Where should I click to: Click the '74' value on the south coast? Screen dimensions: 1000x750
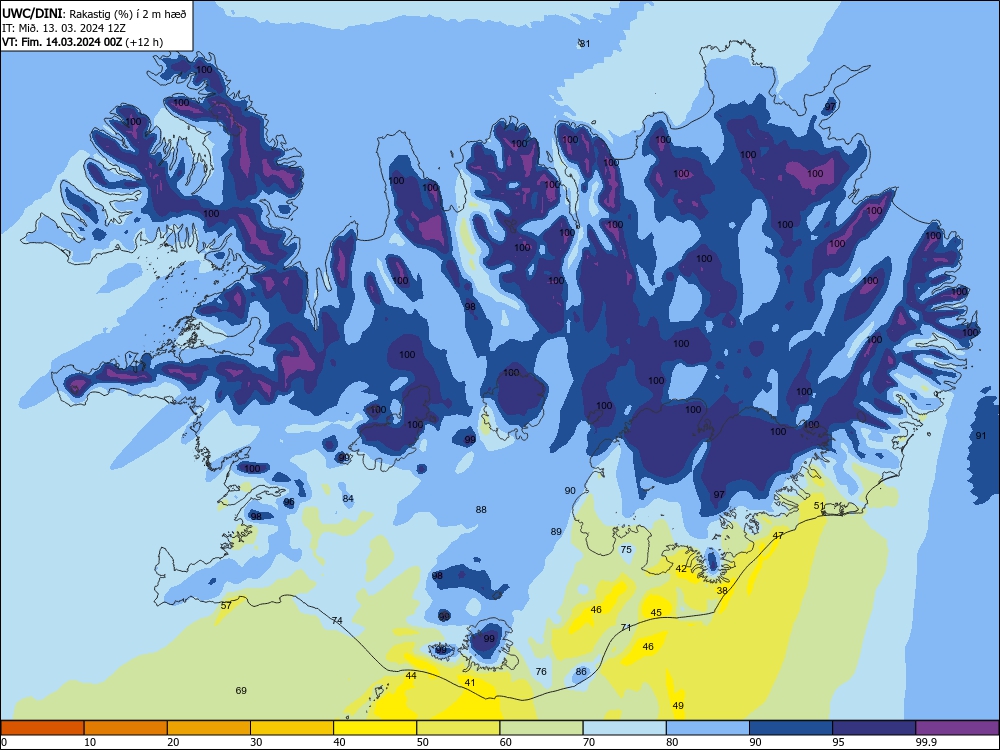click(x=337, y=621)
